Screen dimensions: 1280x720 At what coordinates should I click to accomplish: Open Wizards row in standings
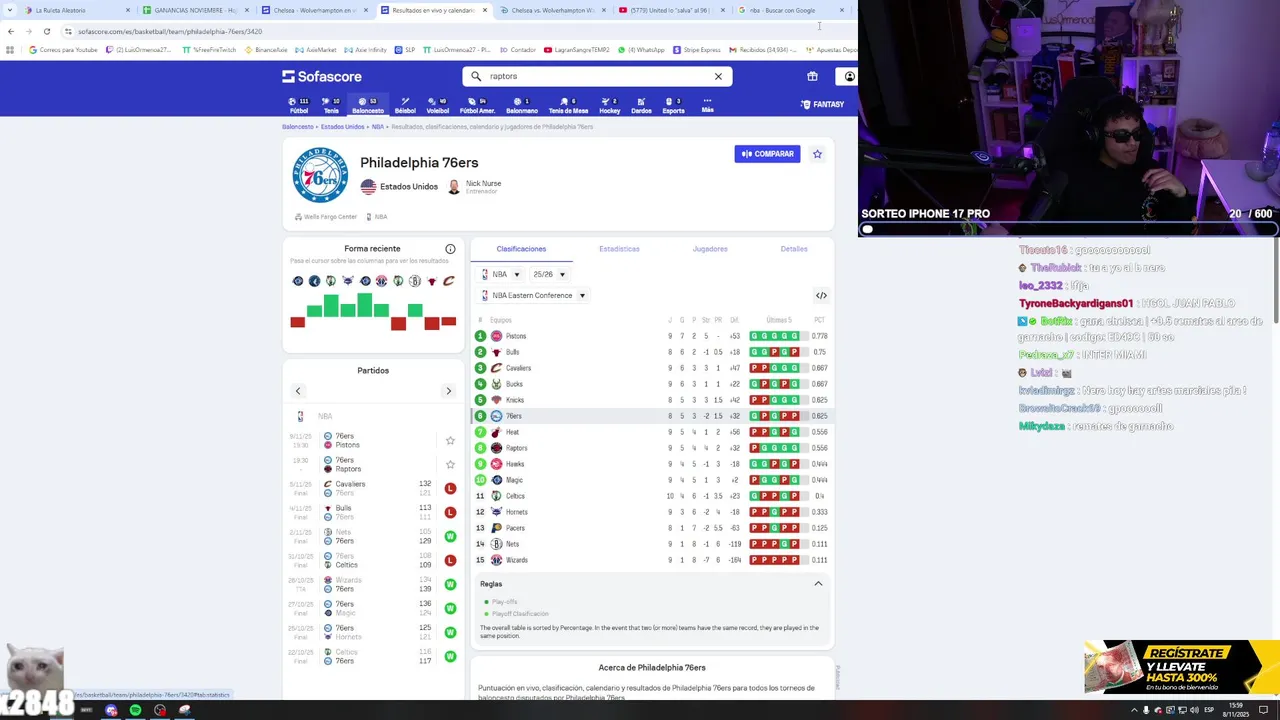[x=652, y=560]
